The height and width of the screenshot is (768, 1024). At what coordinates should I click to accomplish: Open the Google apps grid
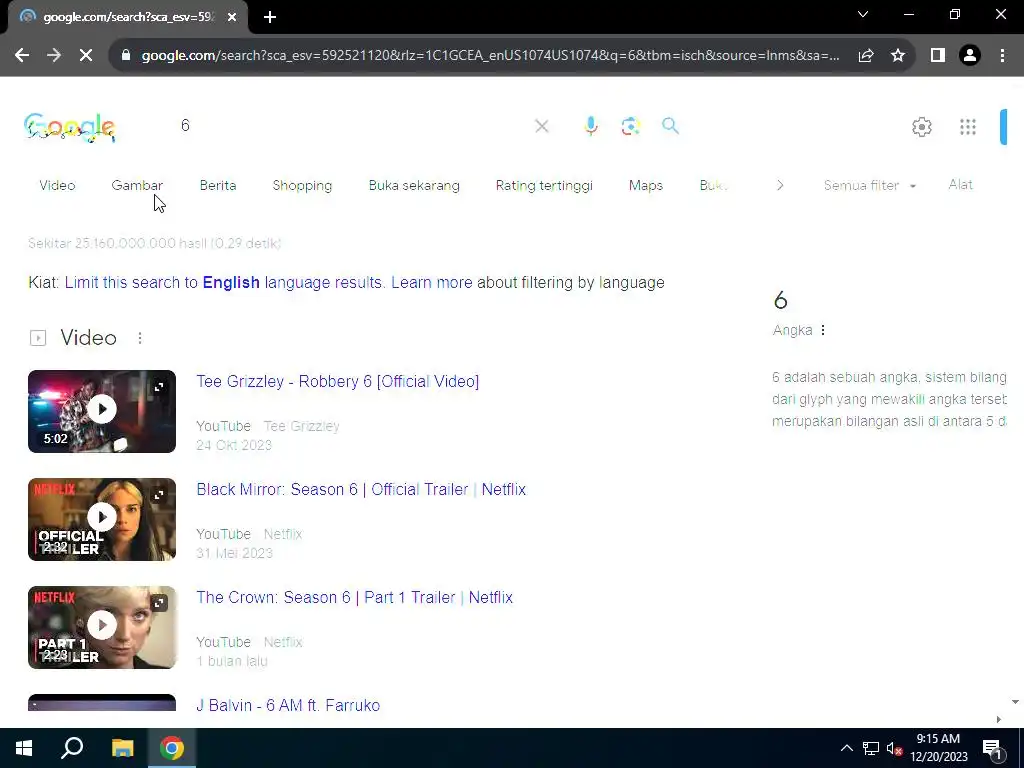click(x=968, y=127)
